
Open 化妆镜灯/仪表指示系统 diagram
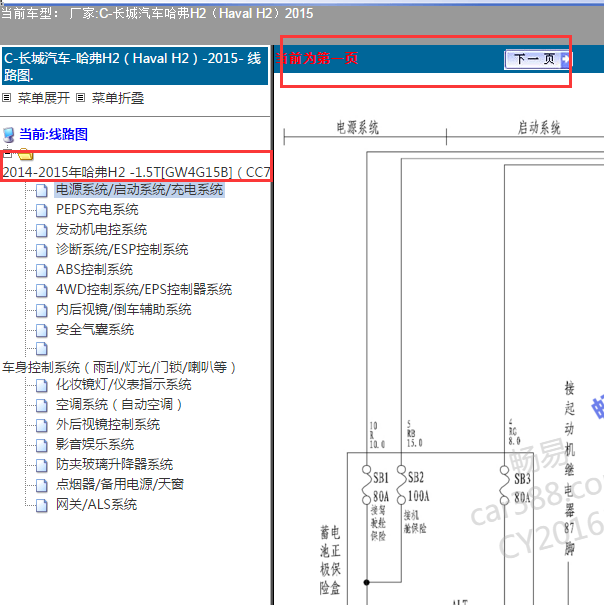point(124,385)
